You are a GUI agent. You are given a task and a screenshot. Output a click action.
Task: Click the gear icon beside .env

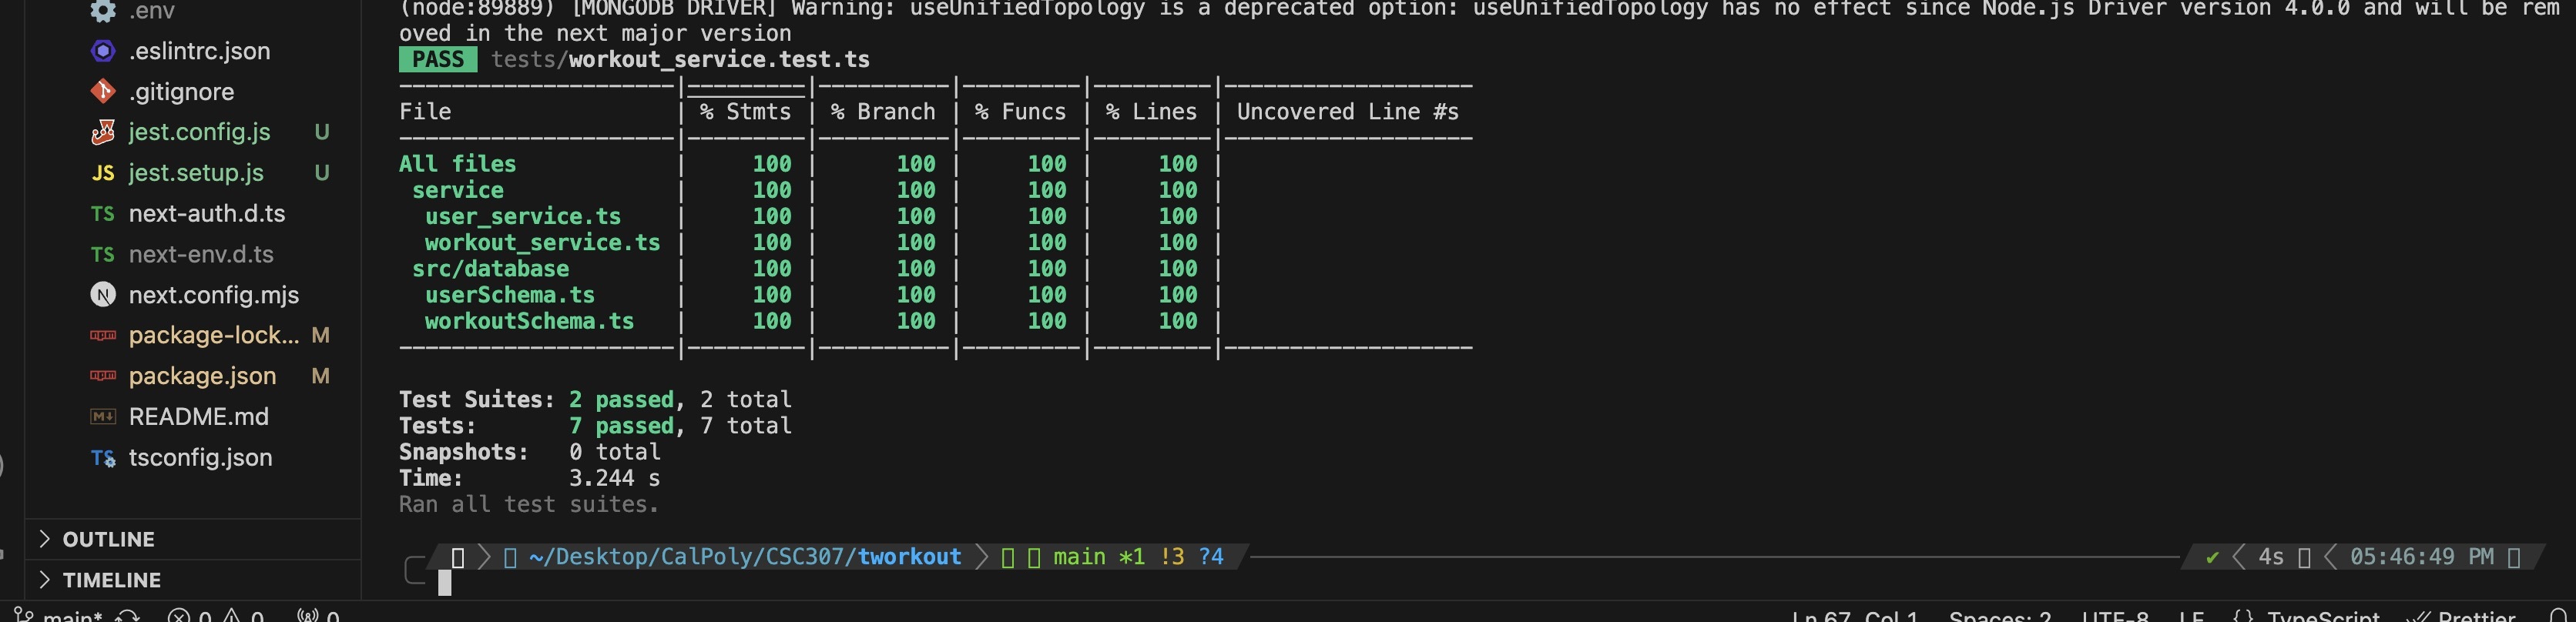[x=103, y=11]
